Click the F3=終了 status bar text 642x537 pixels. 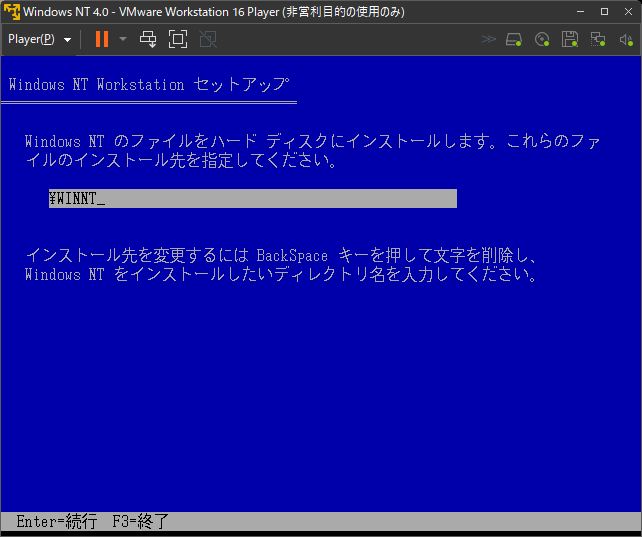tap(140, 521)
